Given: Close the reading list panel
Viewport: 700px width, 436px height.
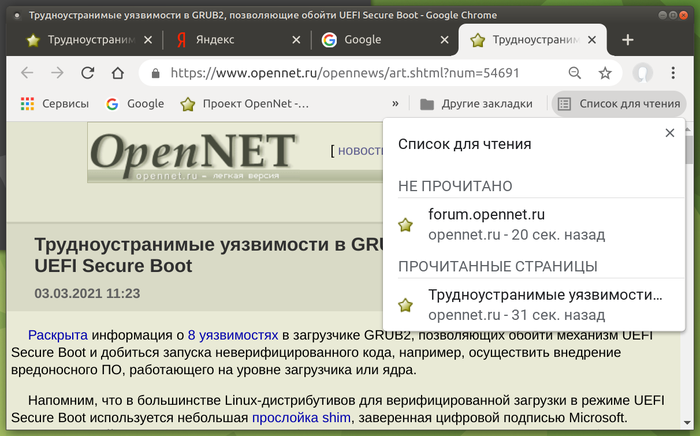Looking at the screenshot, I should (670, 134).
